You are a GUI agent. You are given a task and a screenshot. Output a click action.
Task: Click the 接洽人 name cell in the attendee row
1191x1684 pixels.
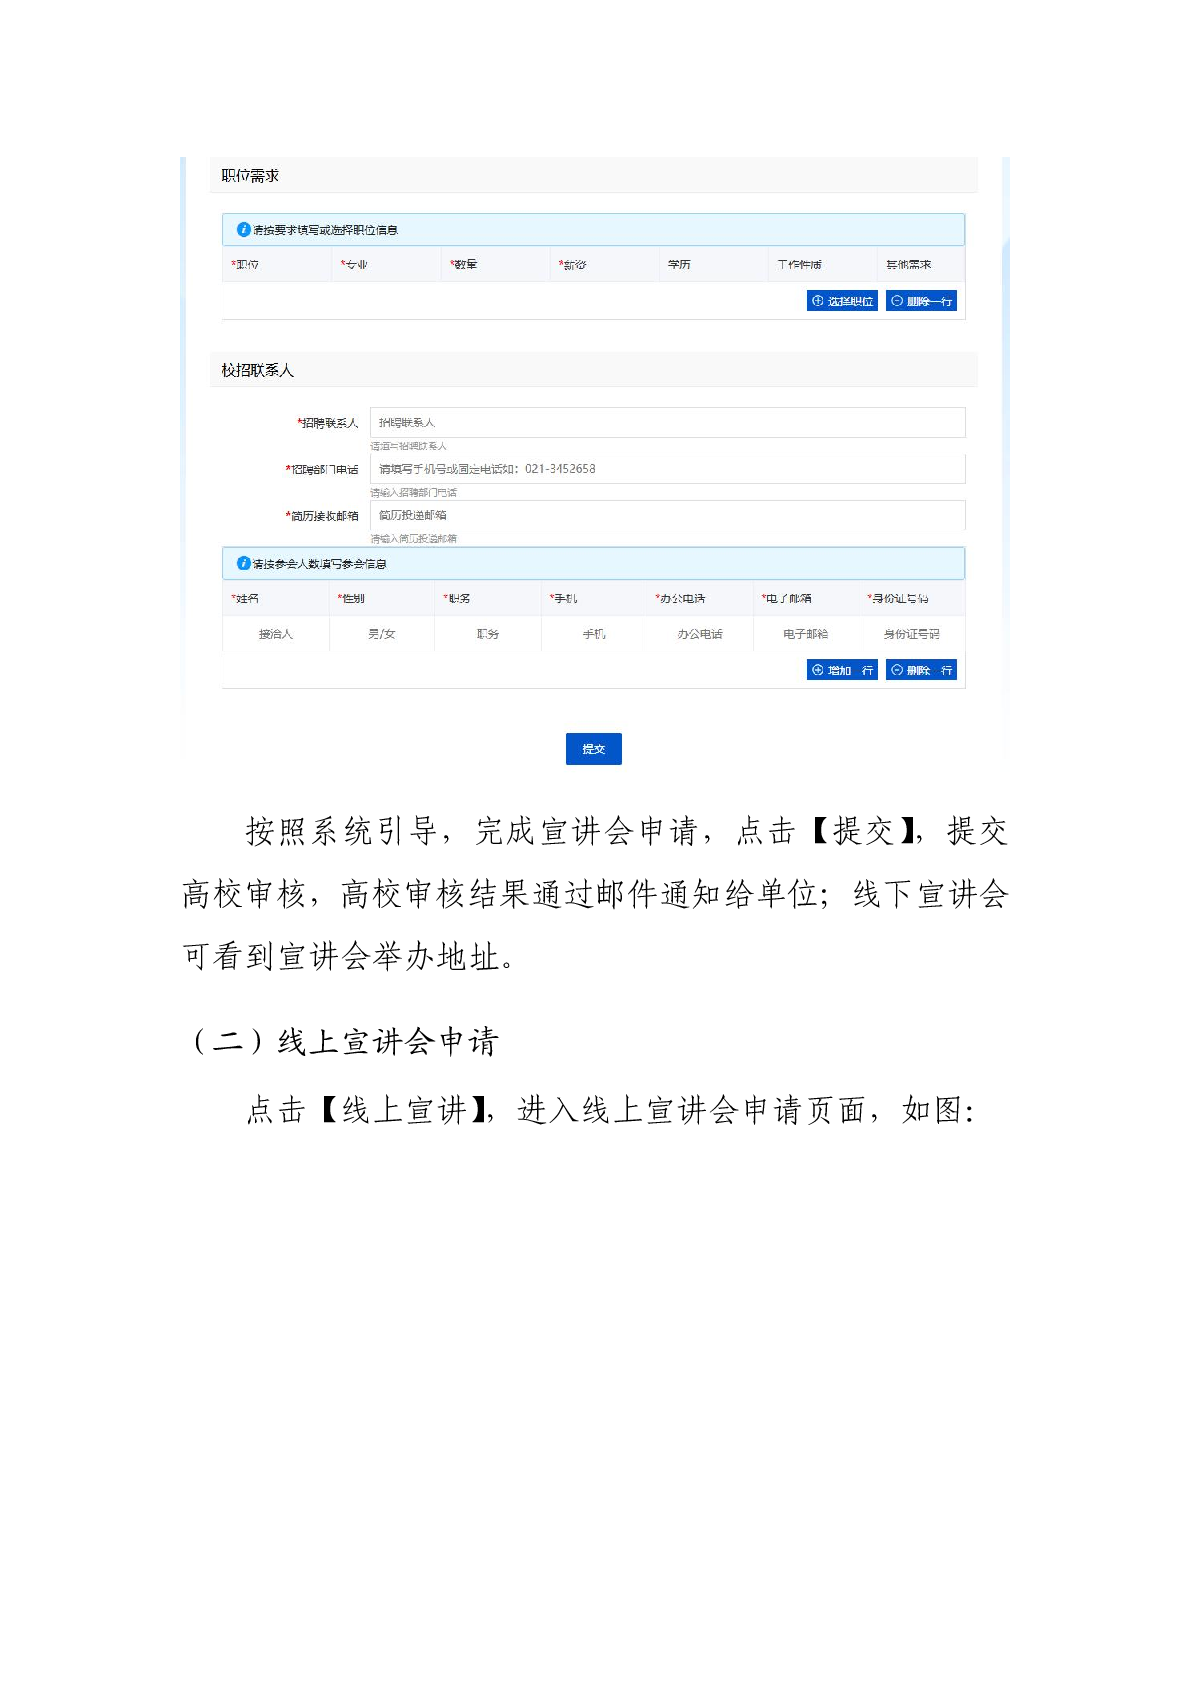276,634
